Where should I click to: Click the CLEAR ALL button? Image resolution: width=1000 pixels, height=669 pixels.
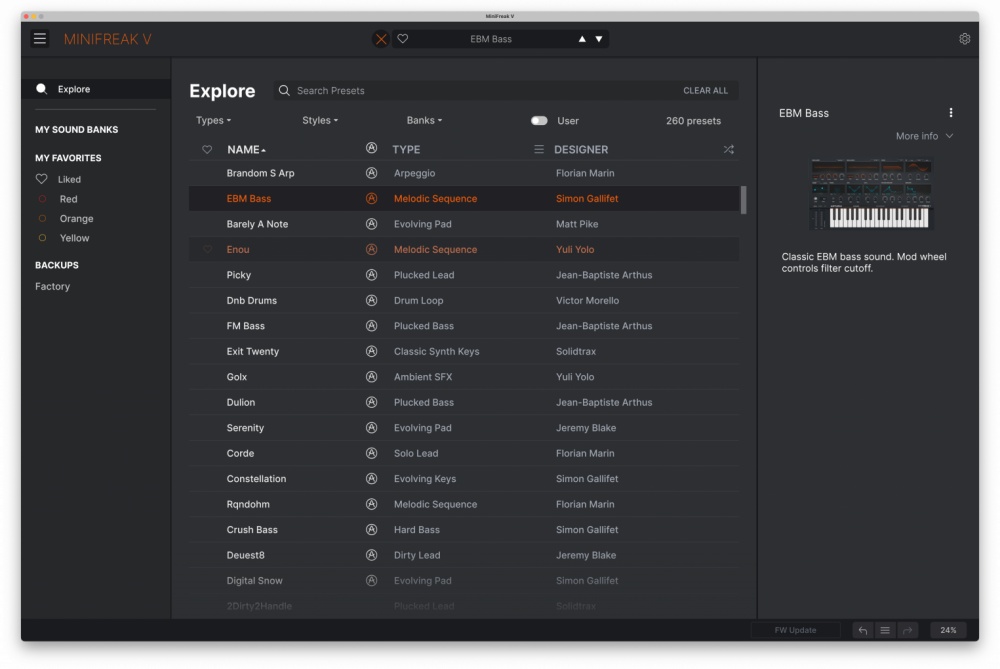[x=705, y=91]
